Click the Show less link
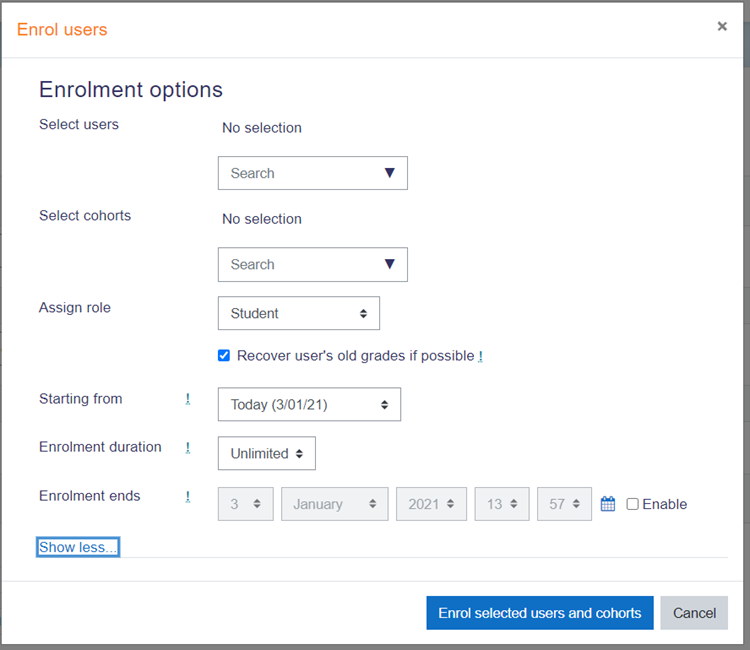The image size is (750, 650). point(78,547)
